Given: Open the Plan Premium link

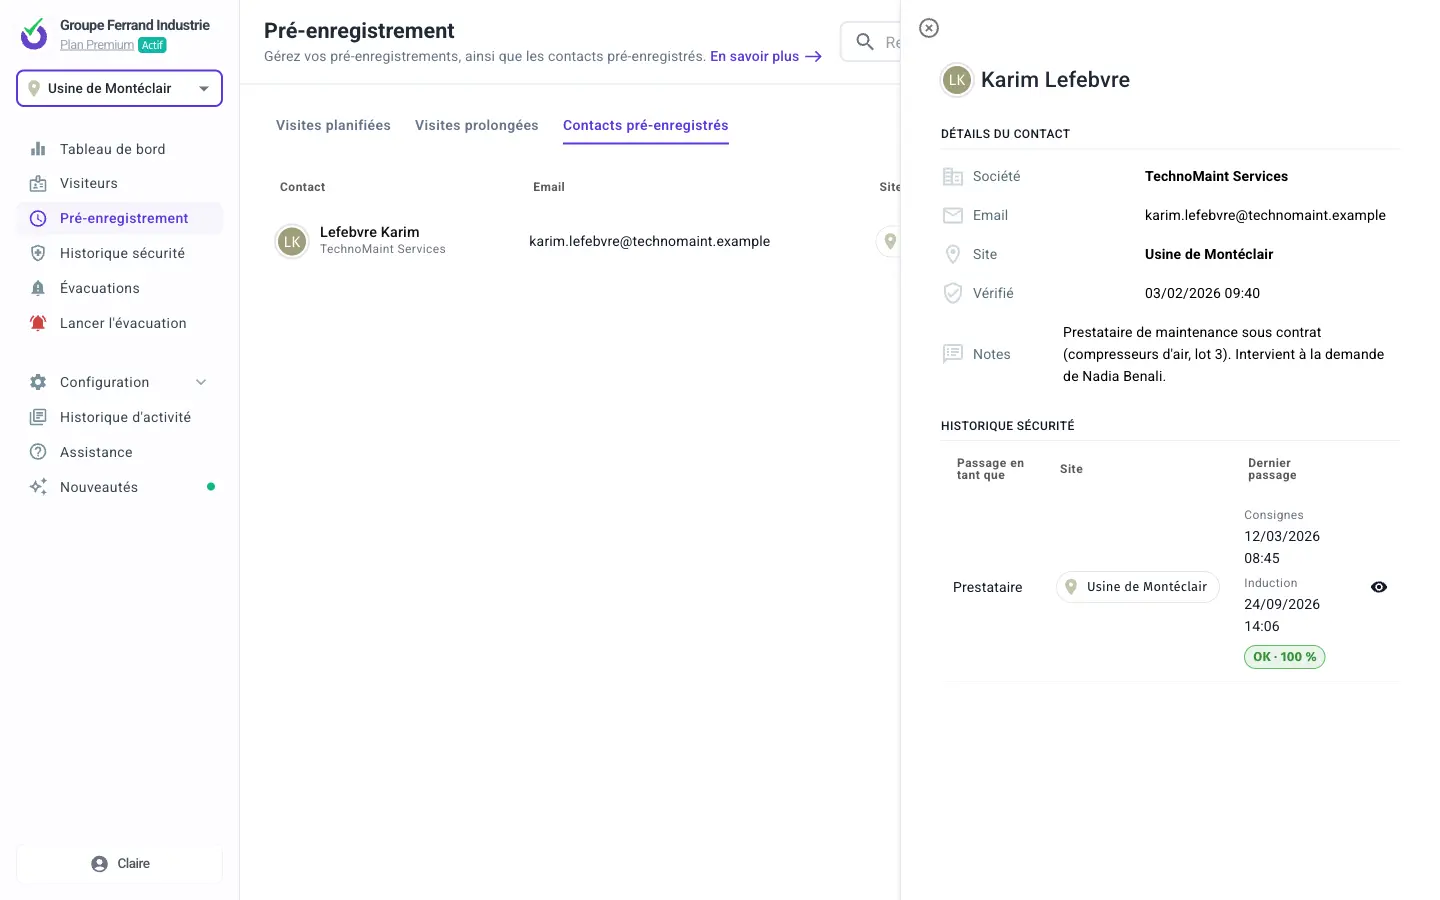Looking at the screenshot, I should (x=97, y=45).
